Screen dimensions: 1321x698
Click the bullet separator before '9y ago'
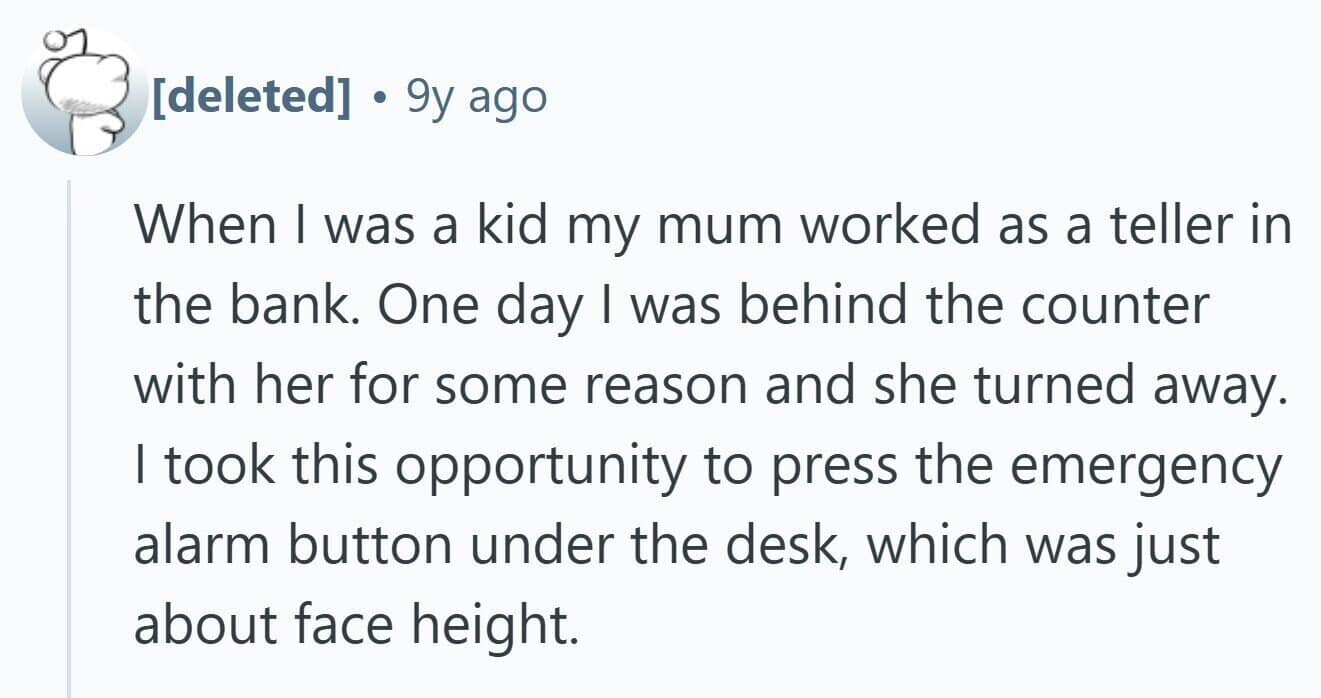pos(379,98)
